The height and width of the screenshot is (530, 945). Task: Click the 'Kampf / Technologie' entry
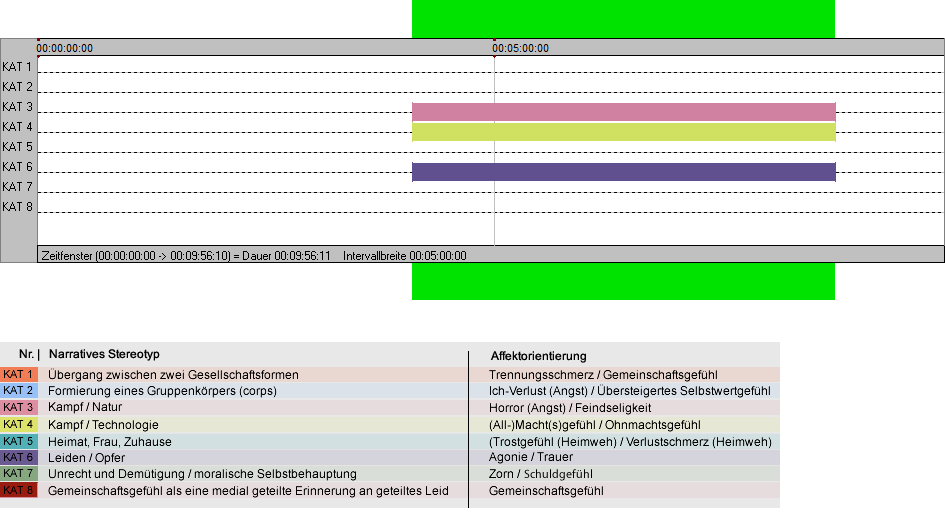coord(104,424)
